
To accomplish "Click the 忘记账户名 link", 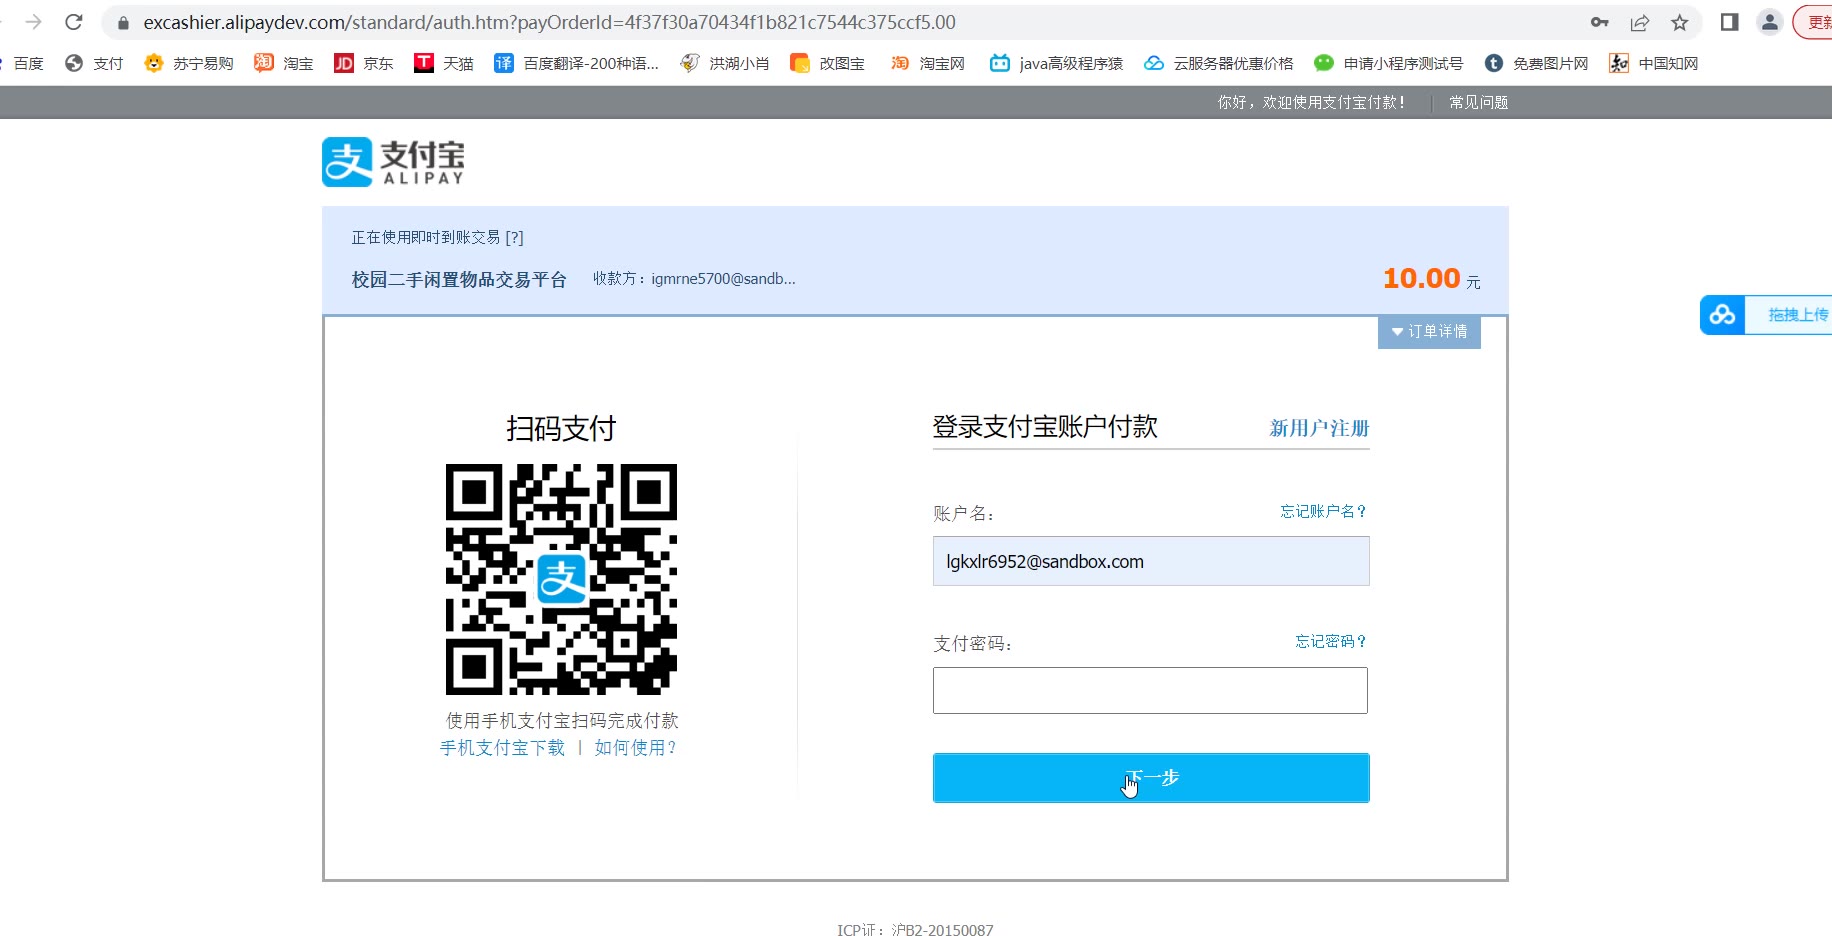I will [x=1323, y=511].
